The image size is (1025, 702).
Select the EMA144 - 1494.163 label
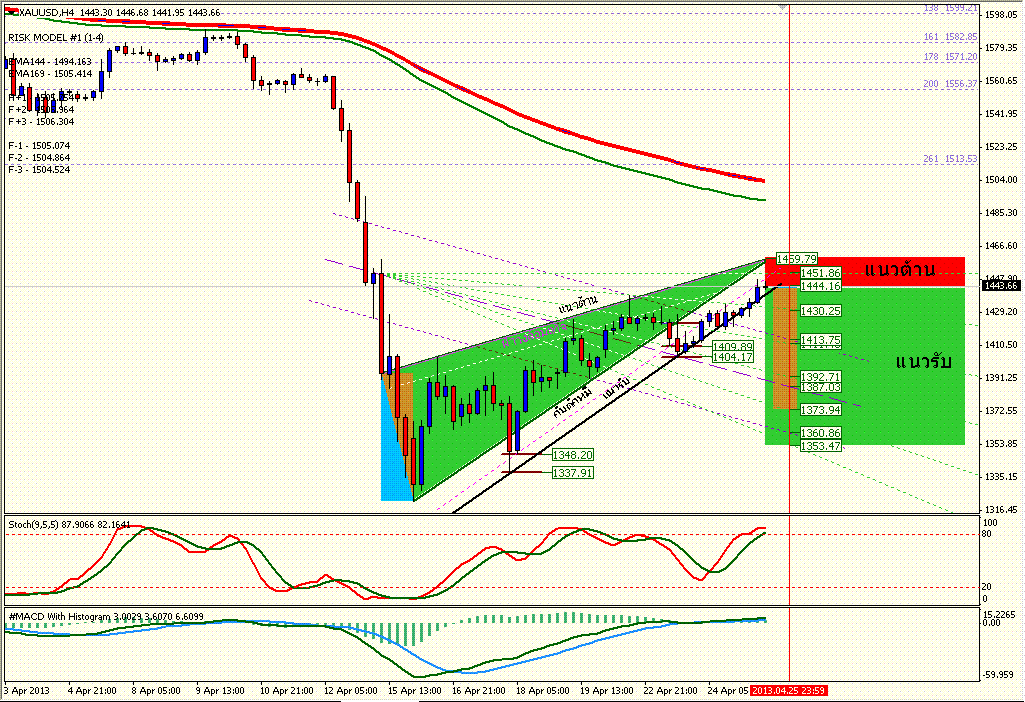[50, 62]
